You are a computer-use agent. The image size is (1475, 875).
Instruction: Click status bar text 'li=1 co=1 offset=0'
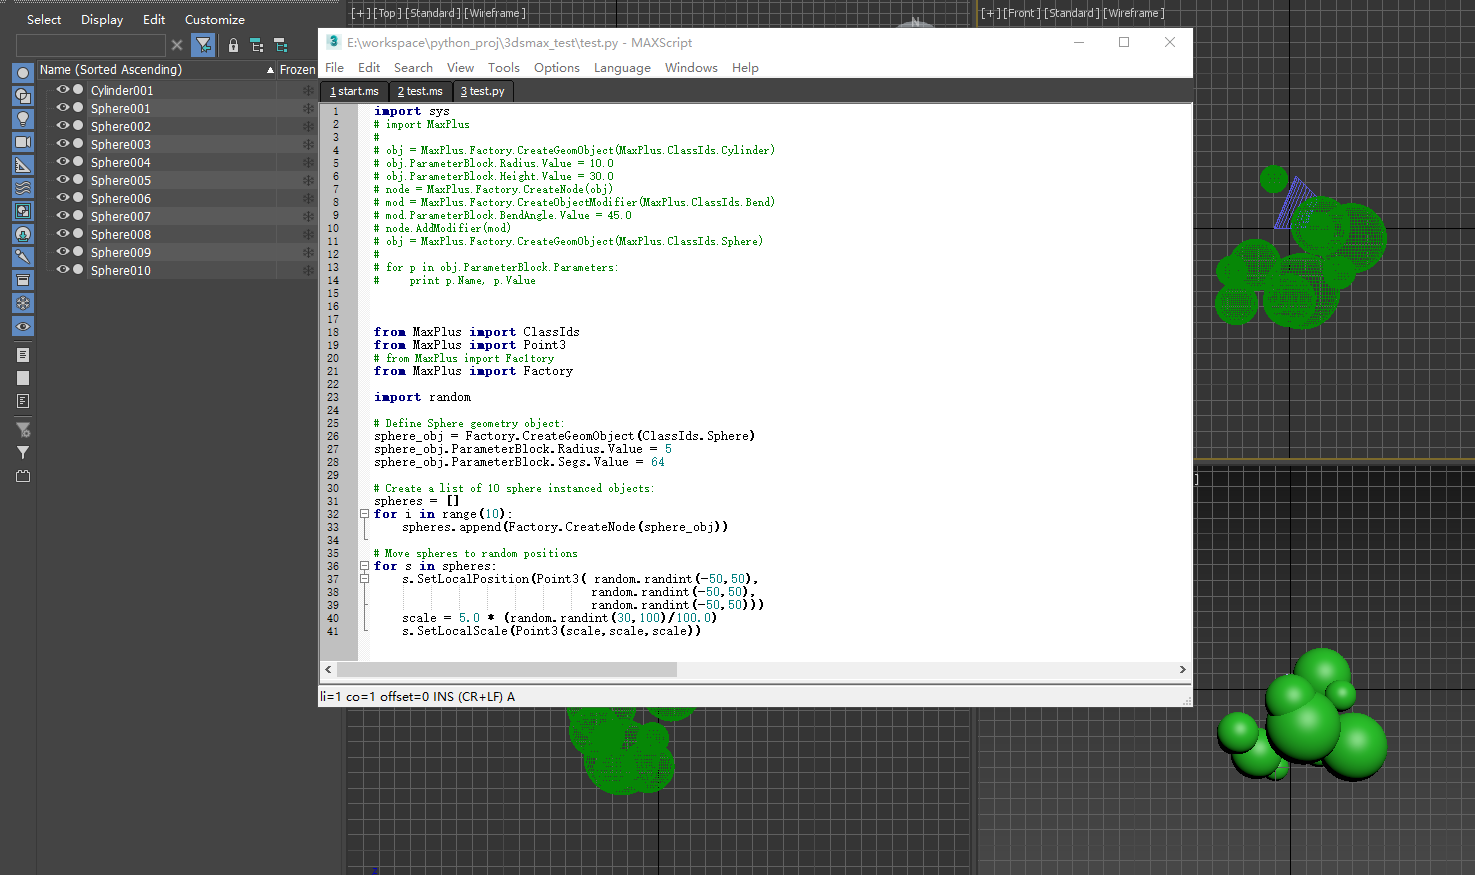374,697
